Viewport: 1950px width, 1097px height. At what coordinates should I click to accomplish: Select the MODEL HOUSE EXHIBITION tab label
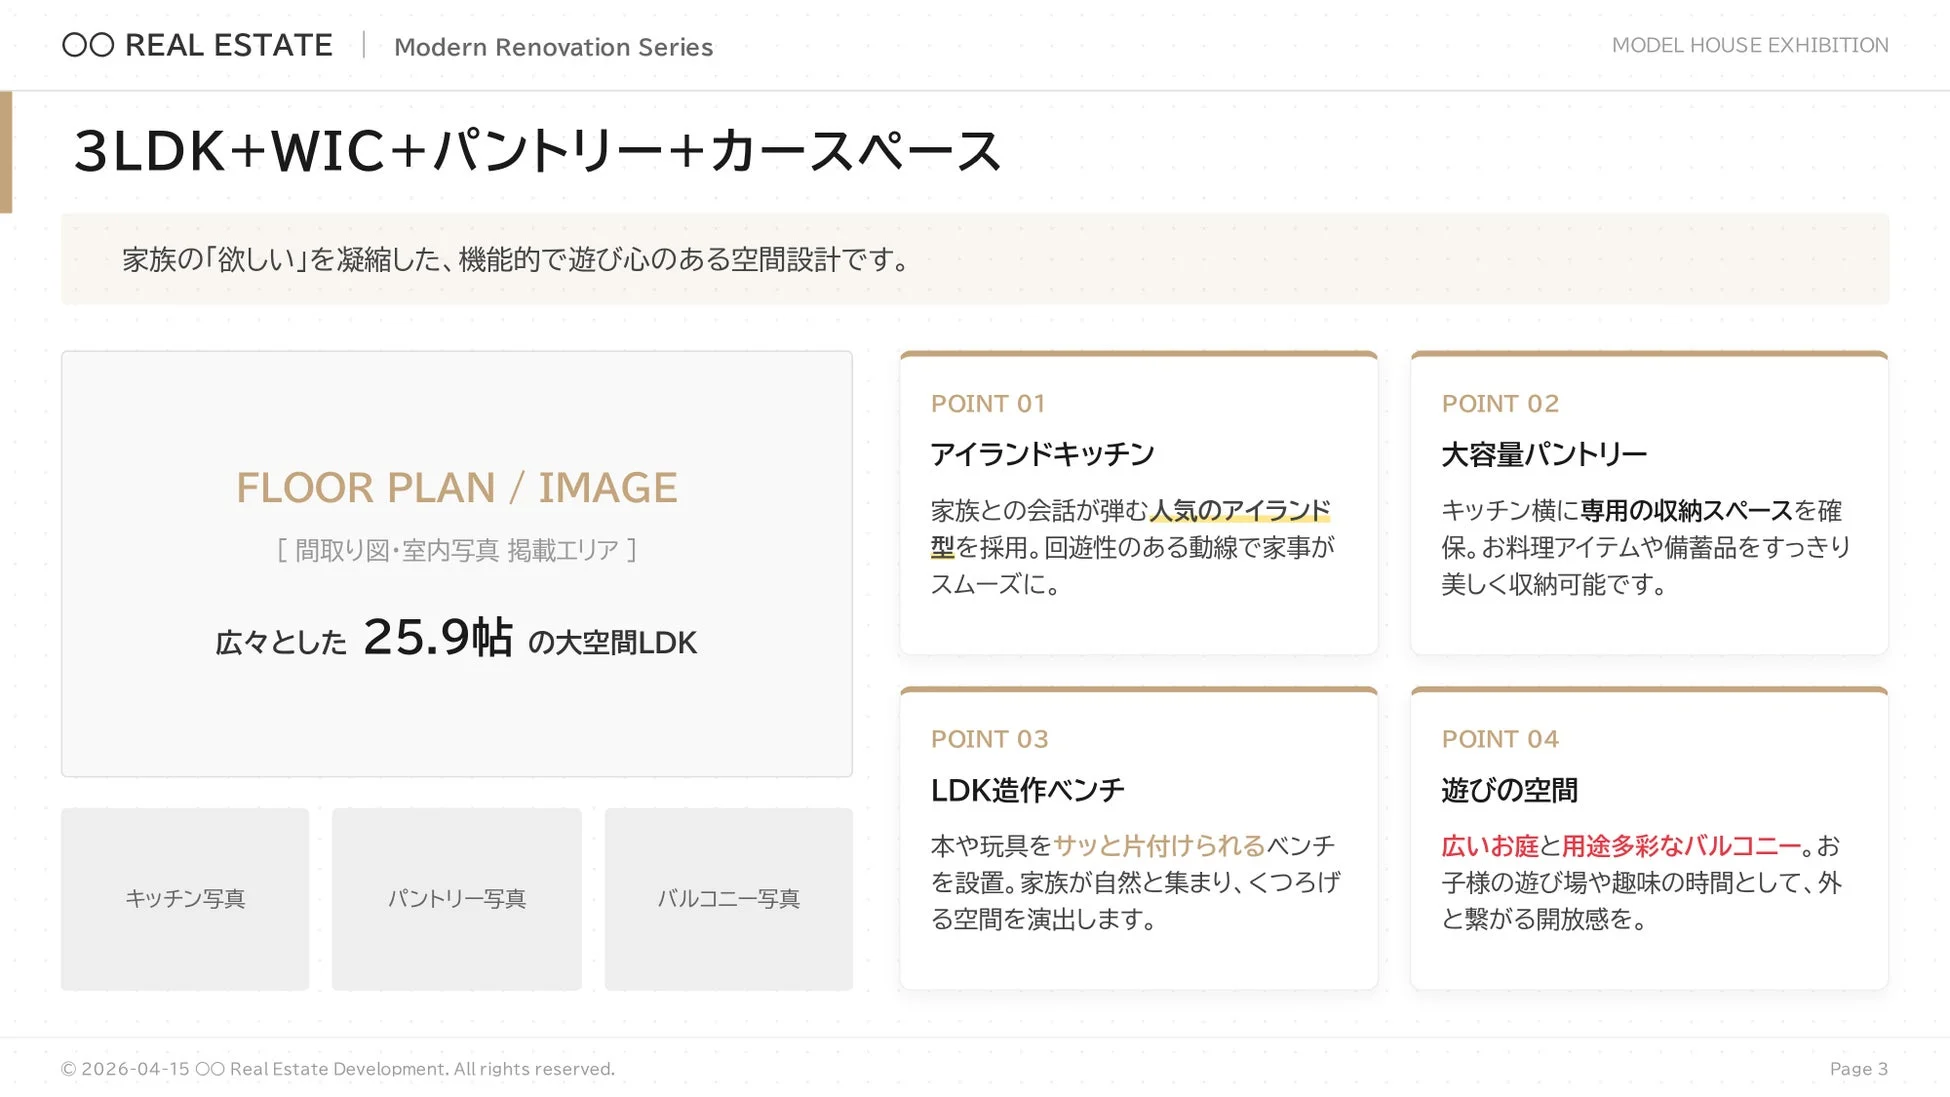click(x=1748, y=45)
